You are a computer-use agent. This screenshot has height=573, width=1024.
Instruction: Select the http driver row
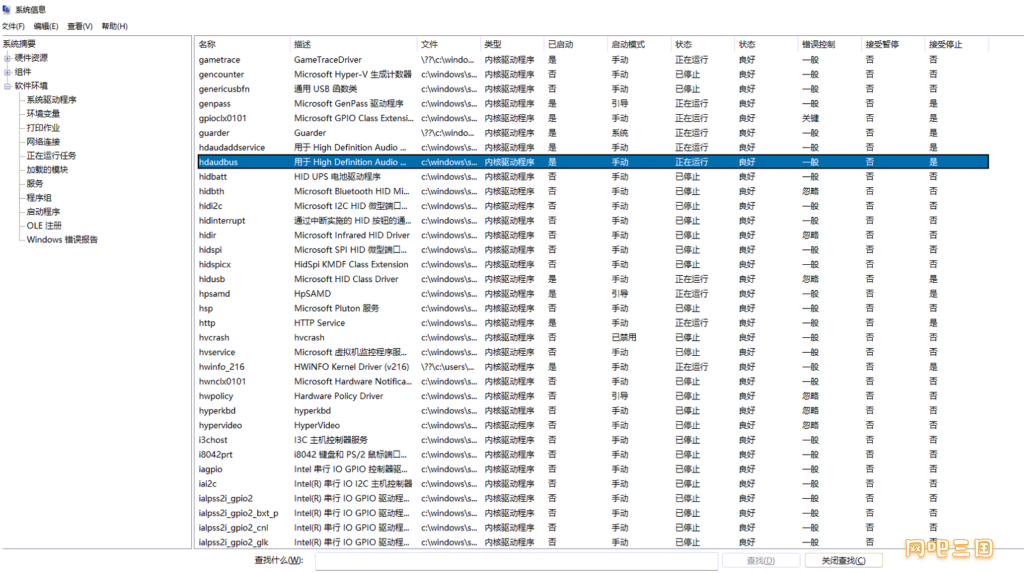pos(593,323)
